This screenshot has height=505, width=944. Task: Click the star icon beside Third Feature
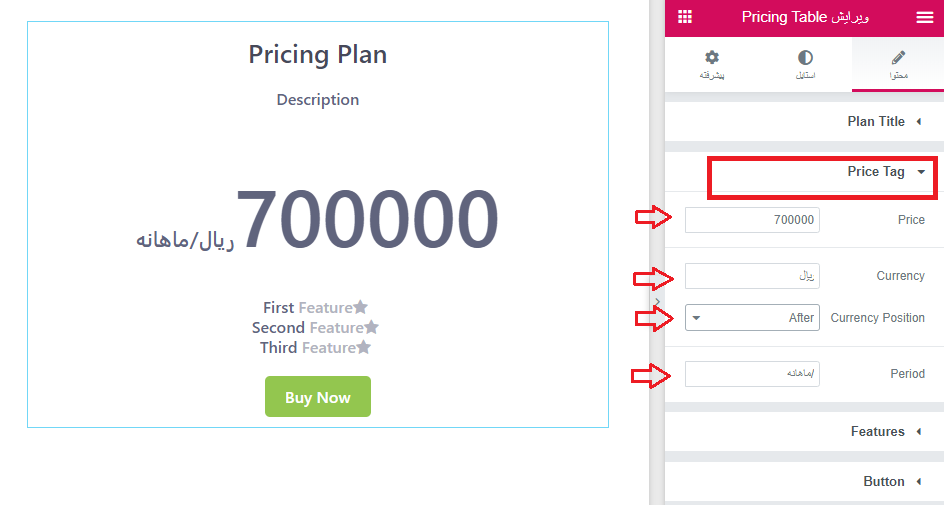(364, 347)
